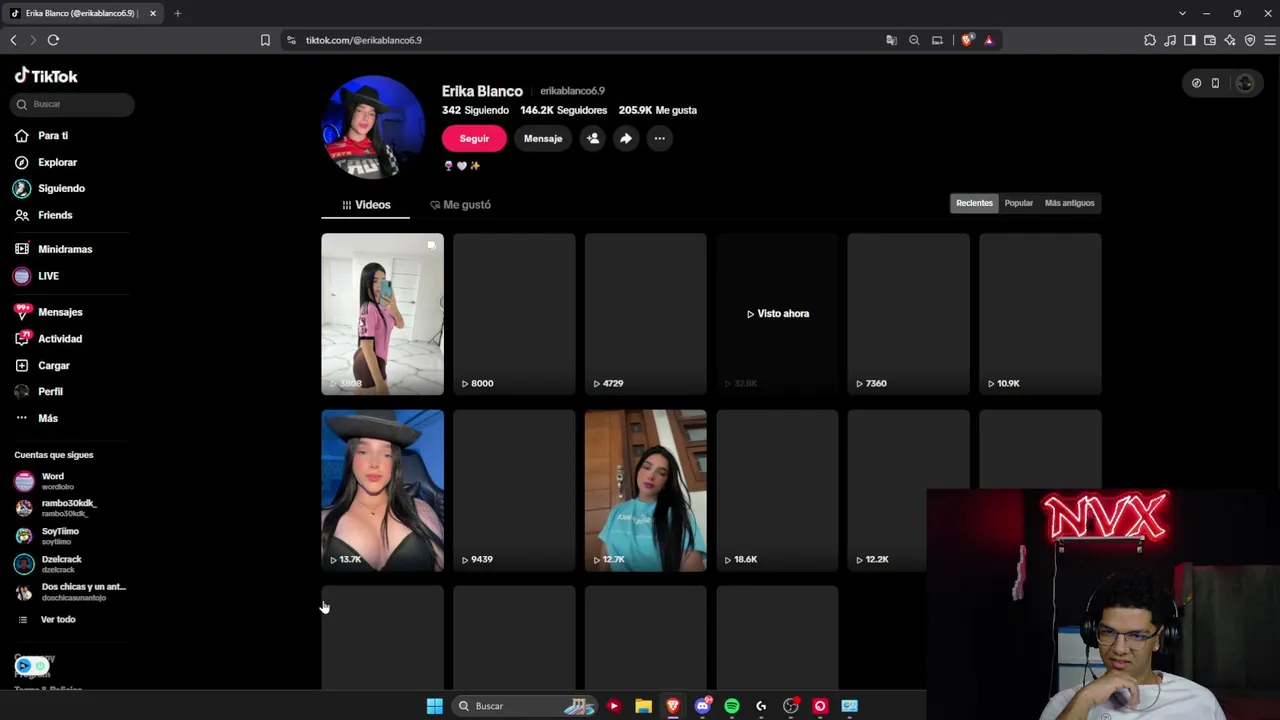Screen dimensions: 1280x720
Task: Click the browser back arrow
Action: click(x=13, y=40)
